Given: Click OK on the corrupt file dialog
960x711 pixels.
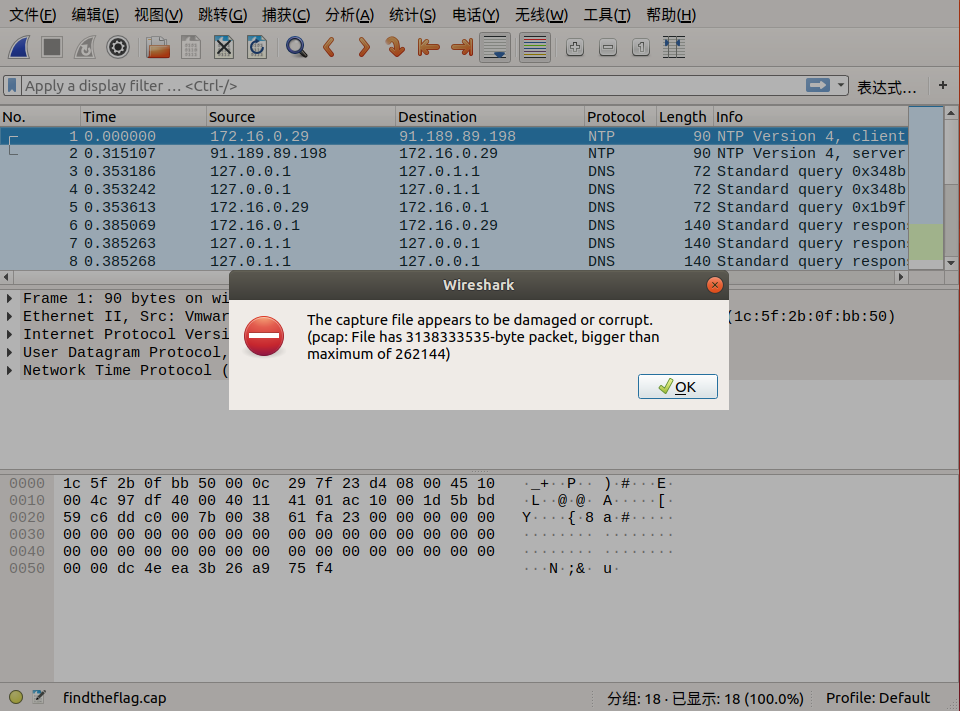Looking at the screenshot, I should pyautogui.click(x=677, y=386).
